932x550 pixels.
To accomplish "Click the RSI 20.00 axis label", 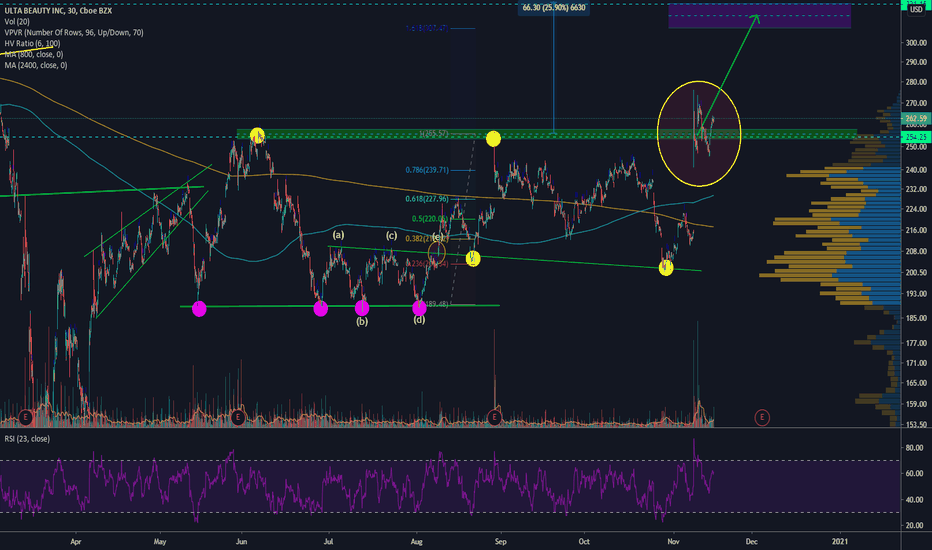I will point(914,526).
